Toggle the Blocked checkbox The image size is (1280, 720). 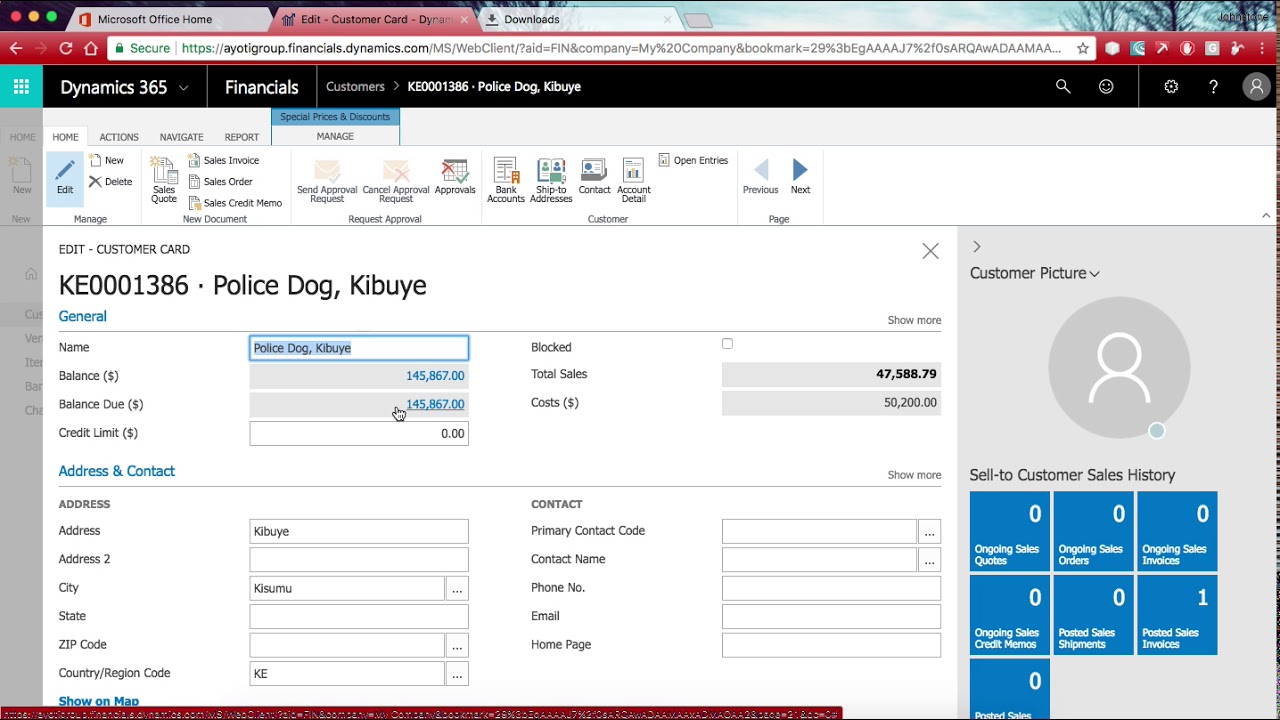(727, 344)
